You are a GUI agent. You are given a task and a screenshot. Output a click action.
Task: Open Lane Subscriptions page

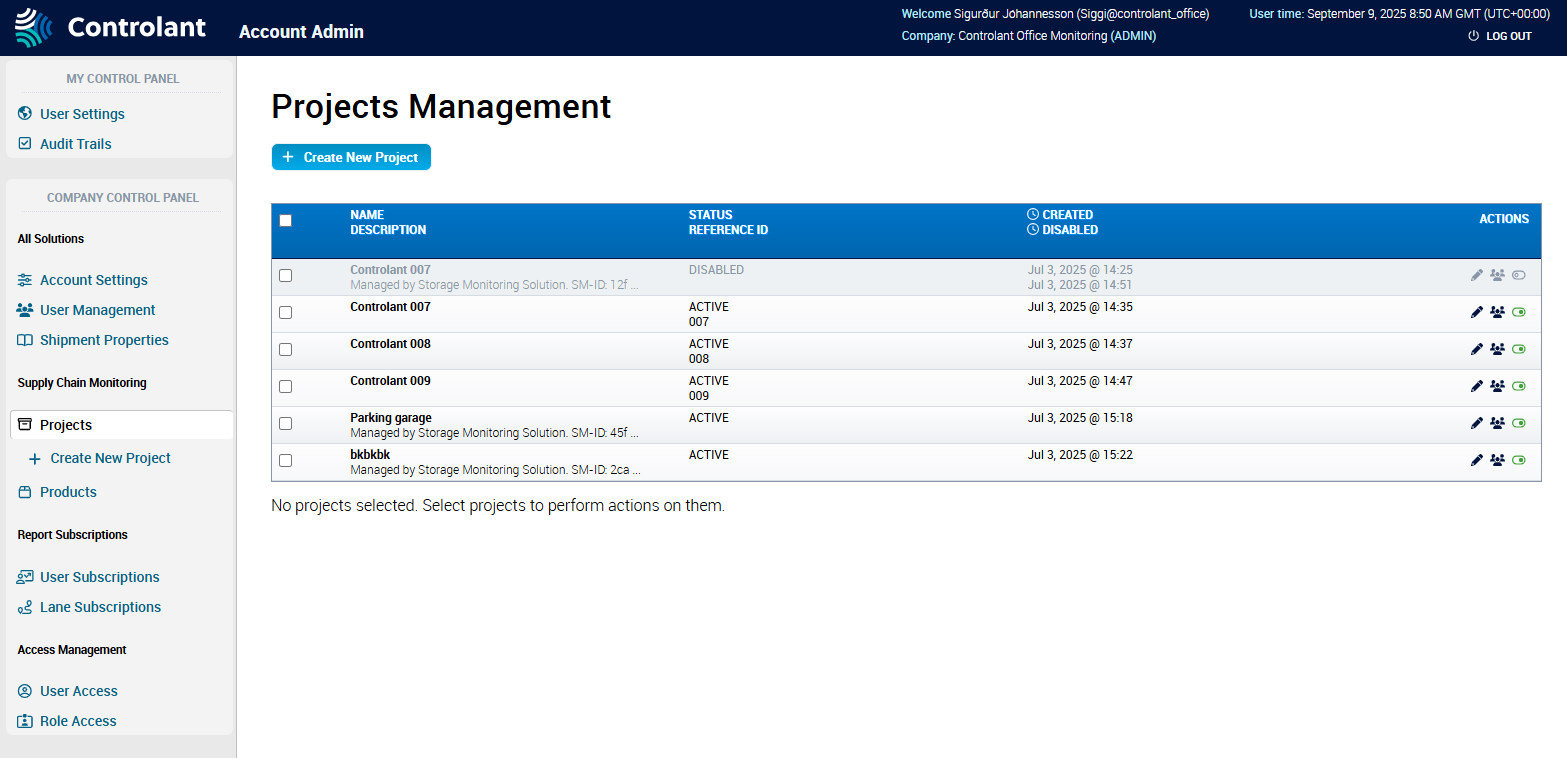pos(100,607)
